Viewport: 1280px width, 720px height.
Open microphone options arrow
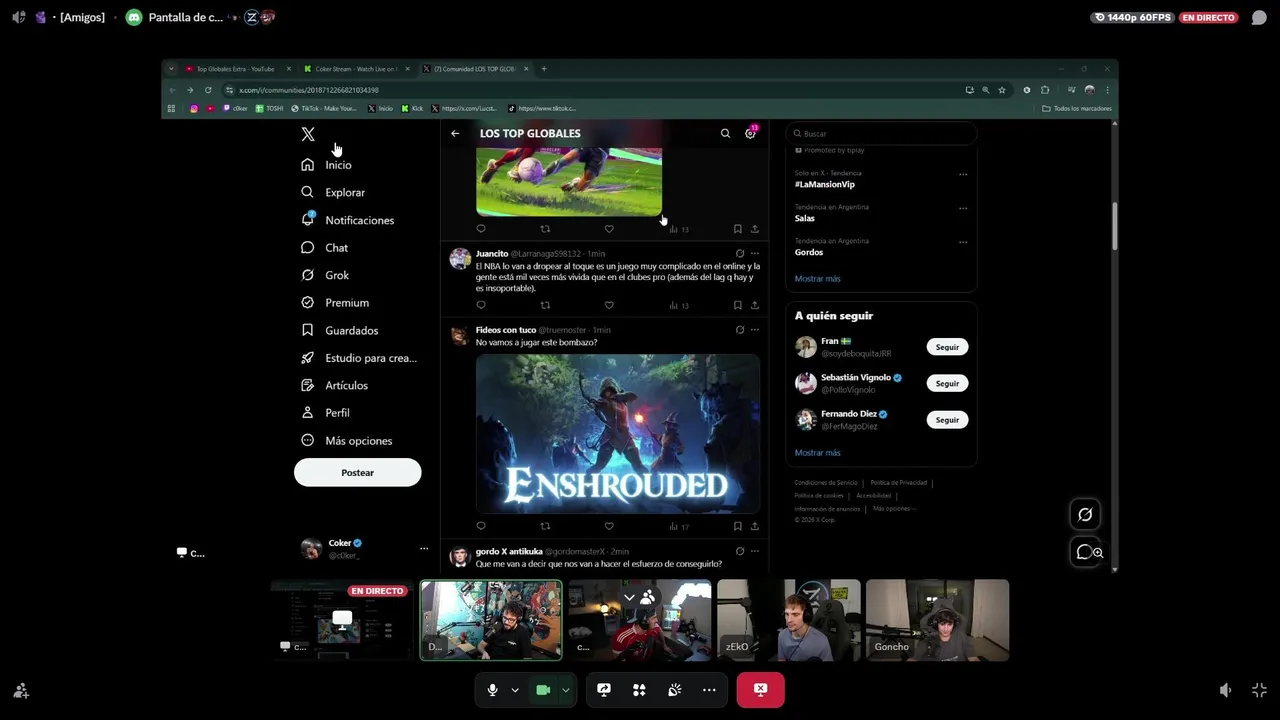tap(515, 690)
